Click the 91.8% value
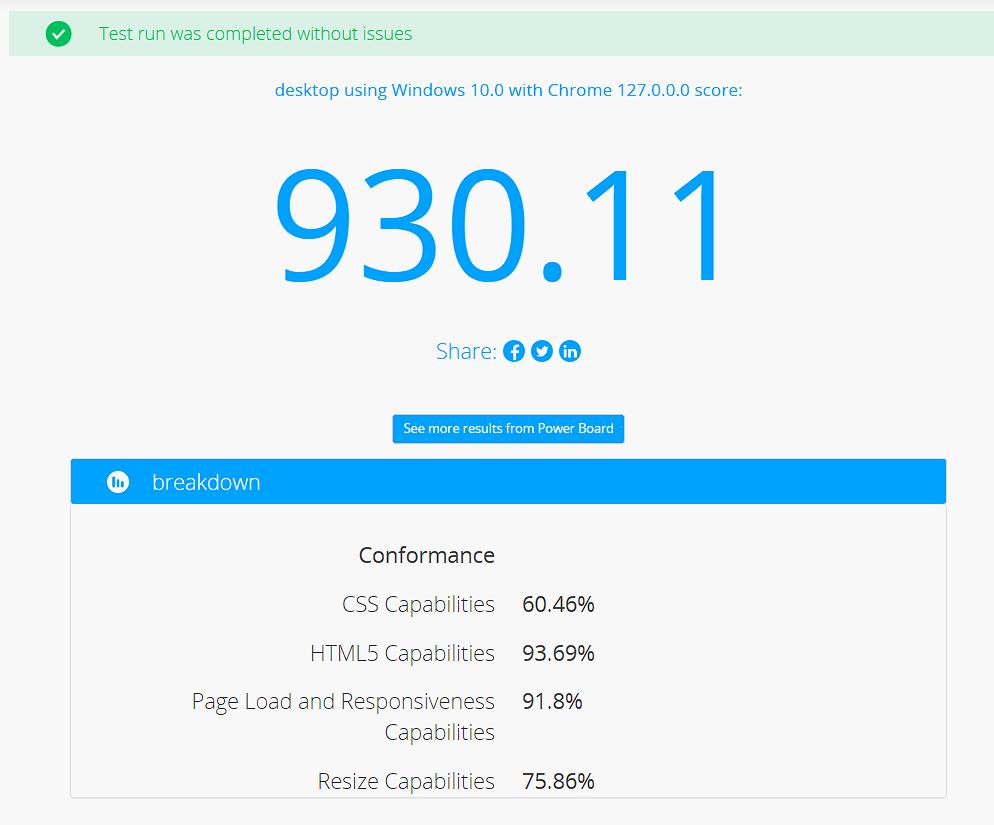994x825 pixels. 552,701
